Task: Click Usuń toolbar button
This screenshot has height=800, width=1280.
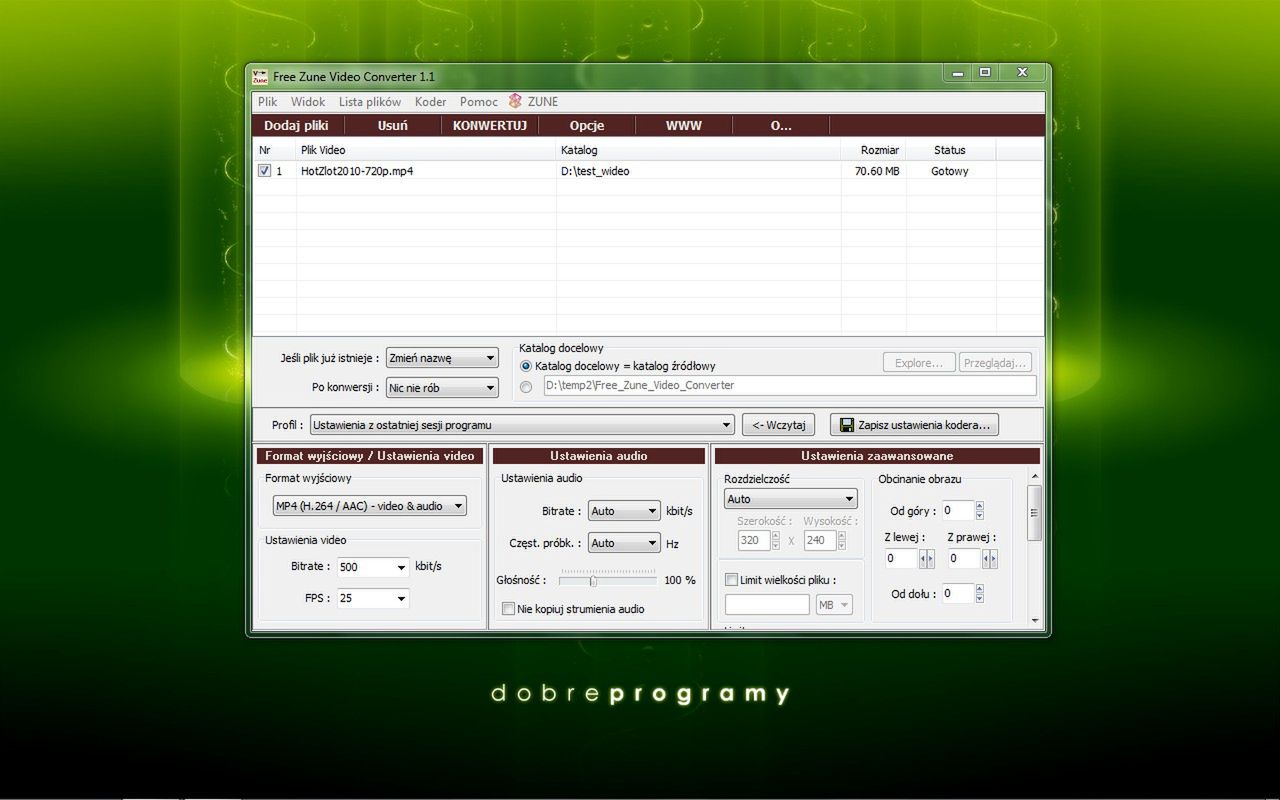Action: (x=393, y=126)
